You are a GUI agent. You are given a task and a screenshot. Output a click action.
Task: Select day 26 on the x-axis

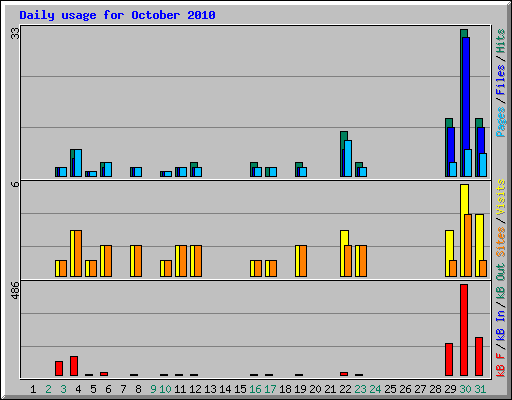(405, 389)
